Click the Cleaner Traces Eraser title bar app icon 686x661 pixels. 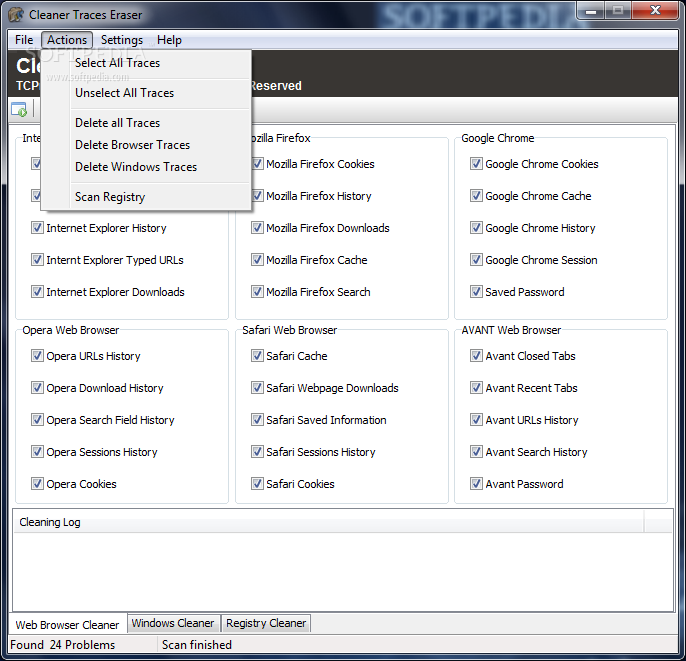tap(16, 14)
